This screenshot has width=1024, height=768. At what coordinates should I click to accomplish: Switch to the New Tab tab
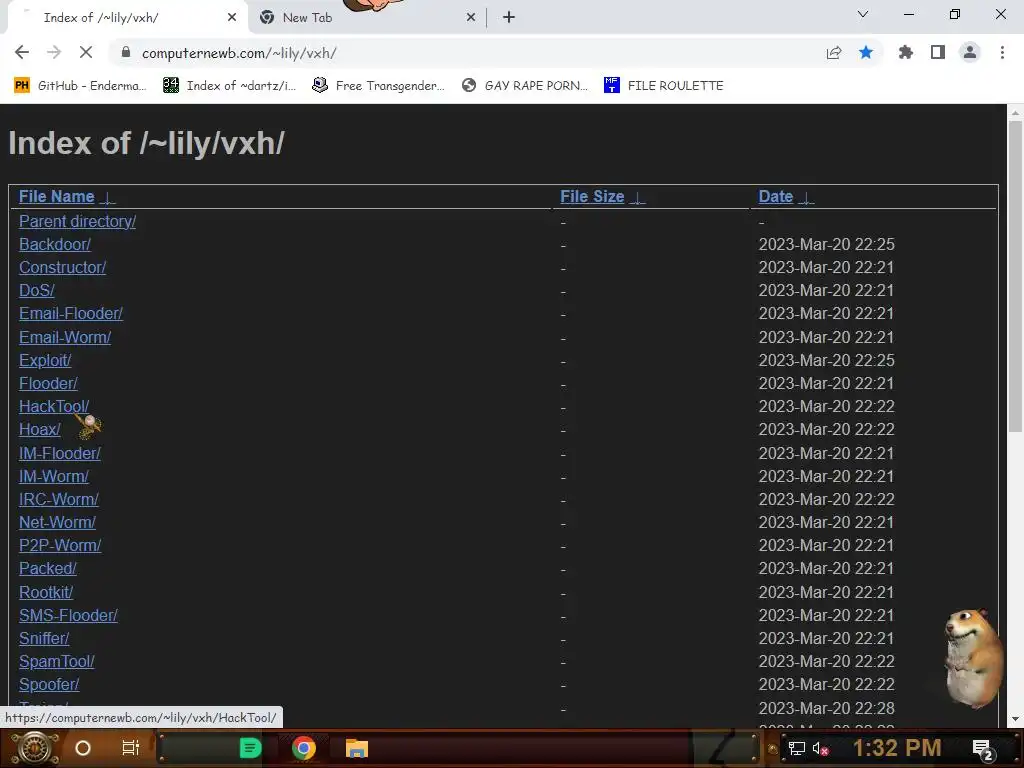368,18
